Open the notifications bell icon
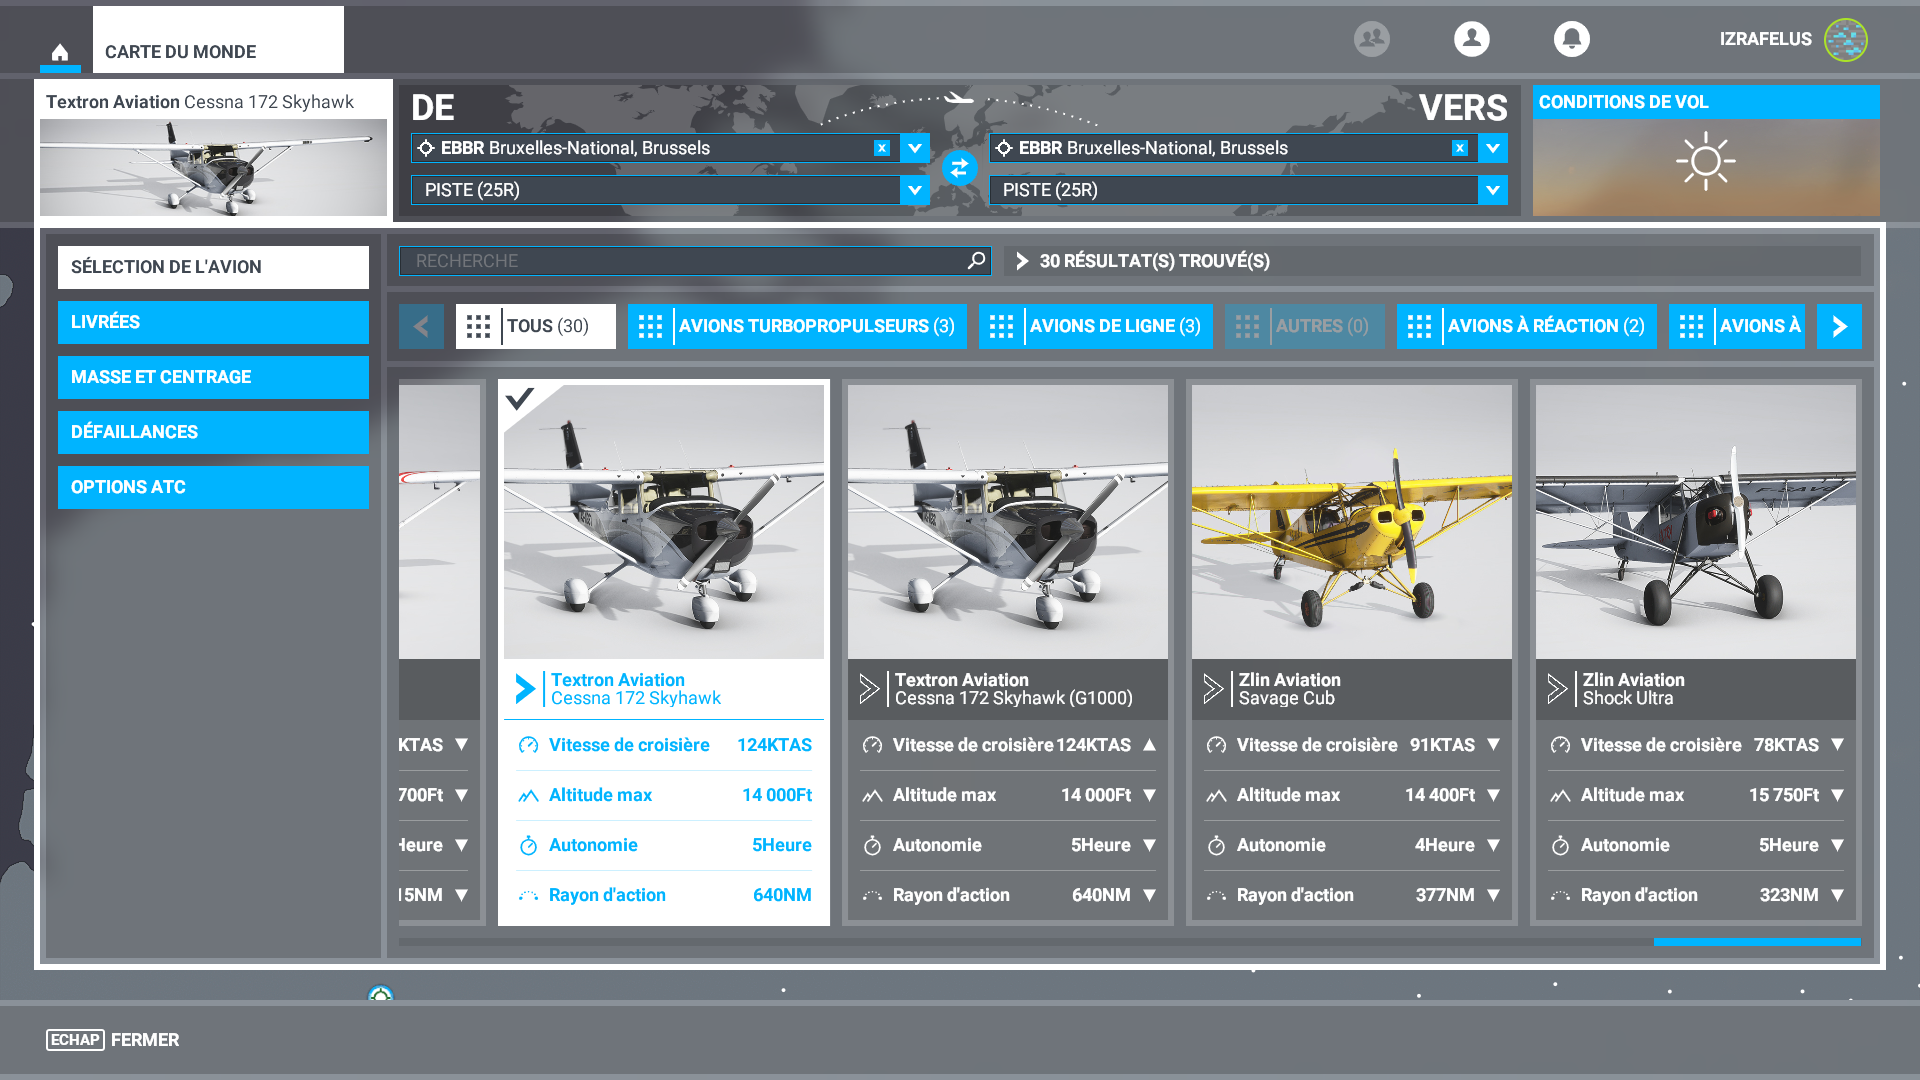This screenshot has width=1920, height=1080. pos(1571,39)
